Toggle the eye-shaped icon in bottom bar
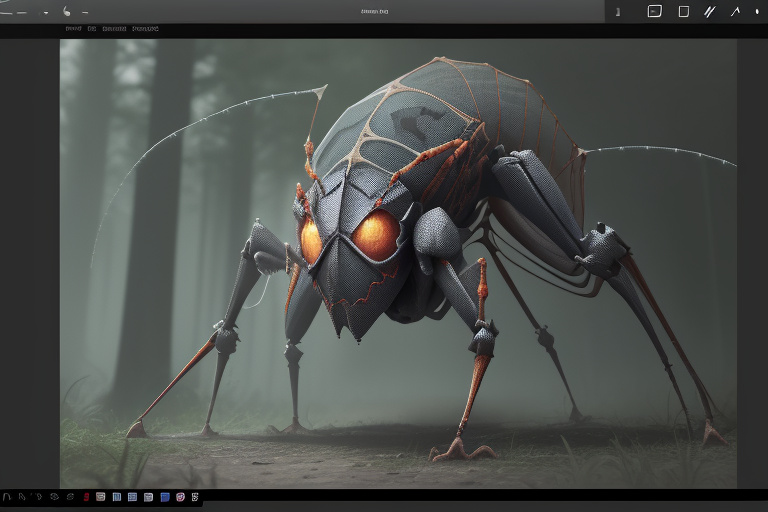The image size is (768, 512). tap(54, 497)
